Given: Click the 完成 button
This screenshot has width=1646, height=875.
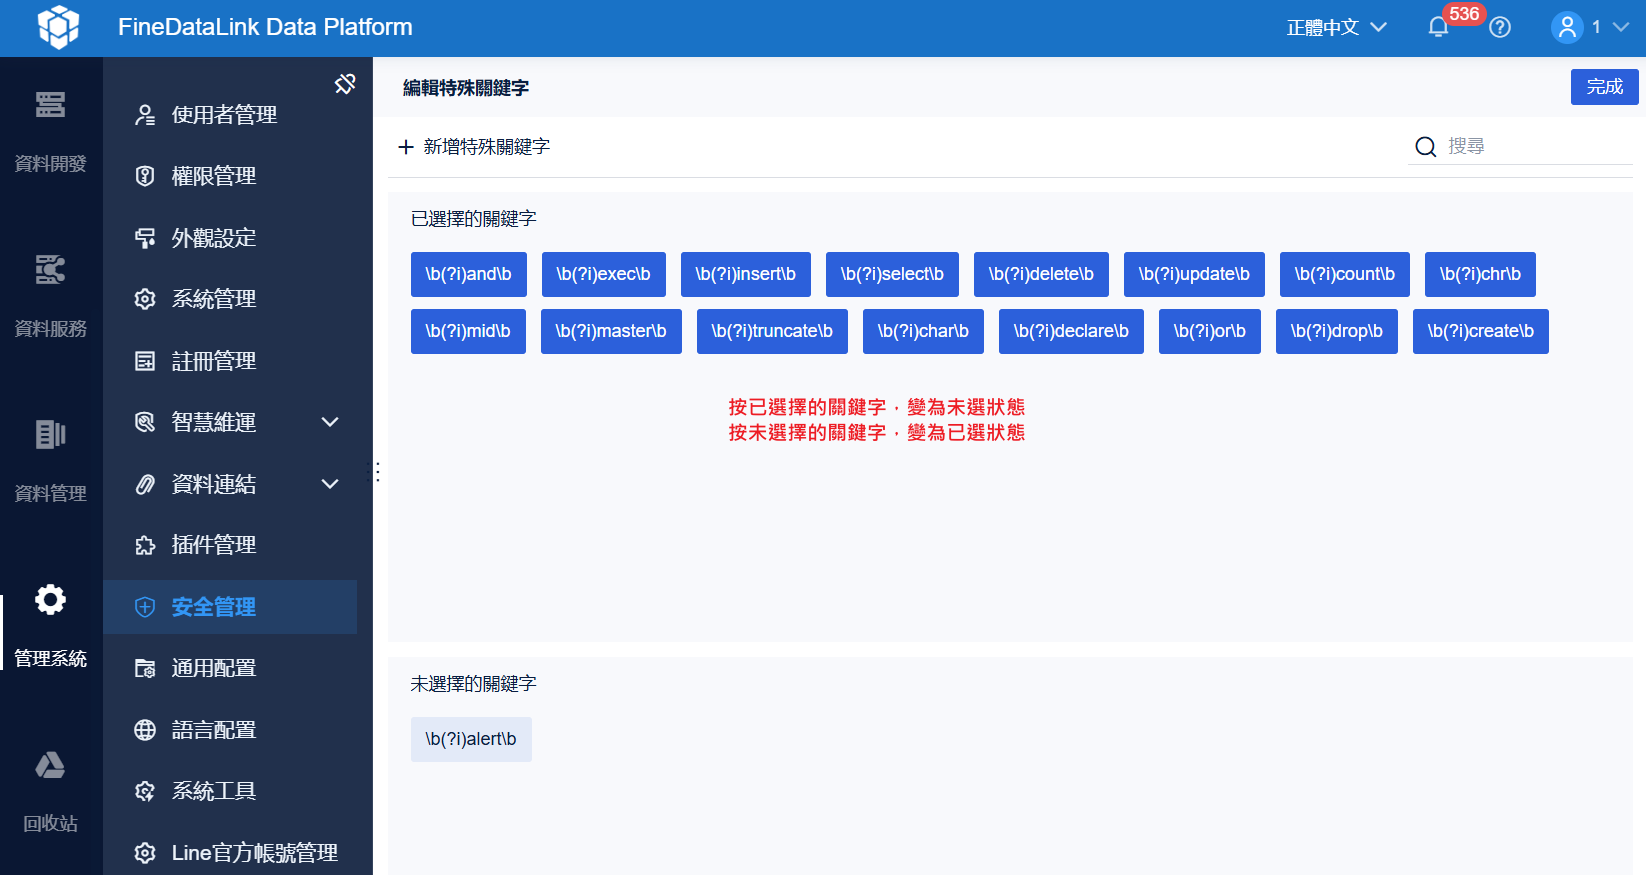Looking at the screenshot, I should (x=1604, y=87).
